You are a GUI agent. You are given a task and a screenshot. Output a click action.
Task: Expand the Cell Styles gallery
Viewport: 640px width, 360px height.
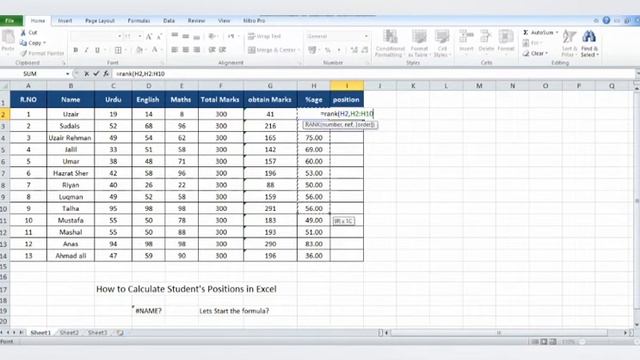(x=441, y=43)
